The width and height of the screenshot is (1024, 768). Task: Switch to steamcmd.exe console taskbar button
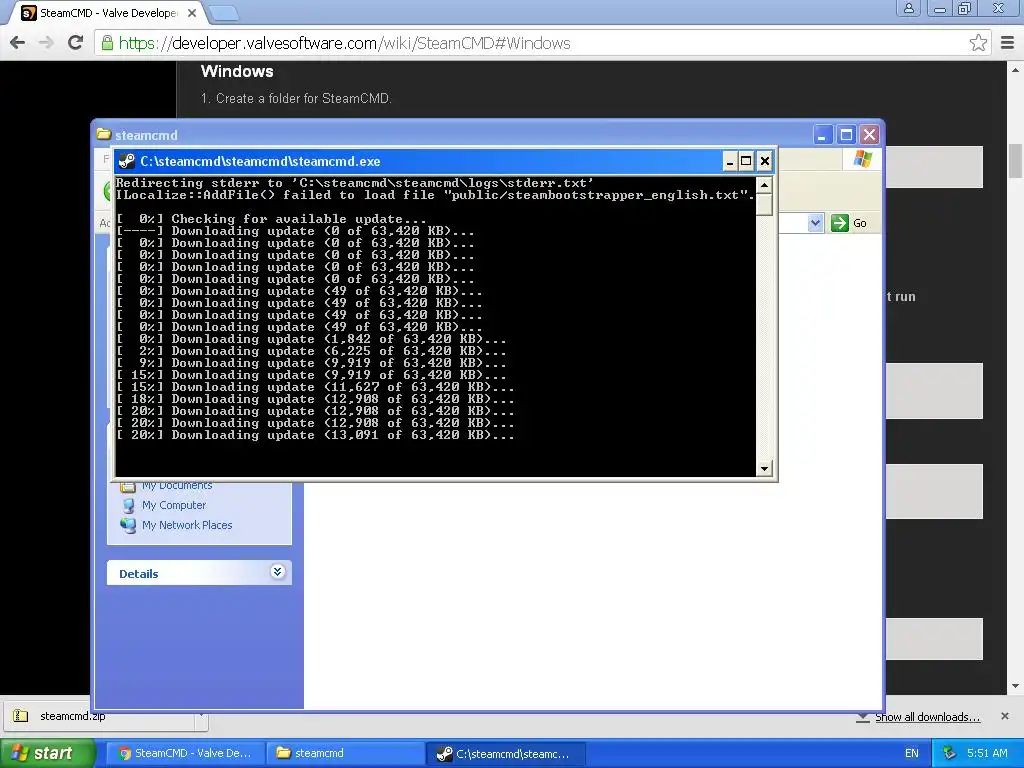[505, 753]
